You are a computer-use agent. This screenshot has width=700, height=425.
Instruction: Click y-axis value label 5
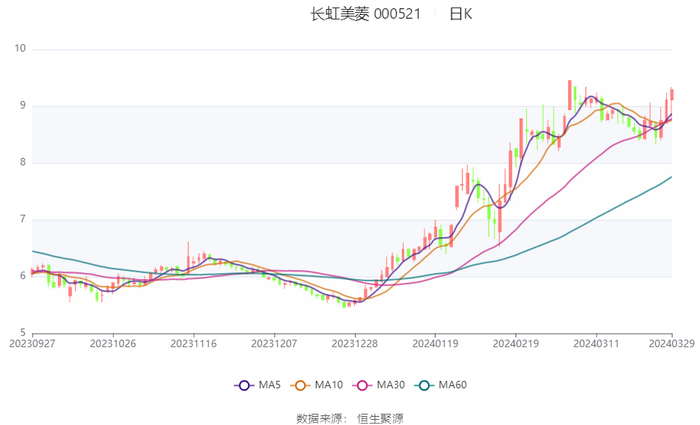tap(23, 333)
